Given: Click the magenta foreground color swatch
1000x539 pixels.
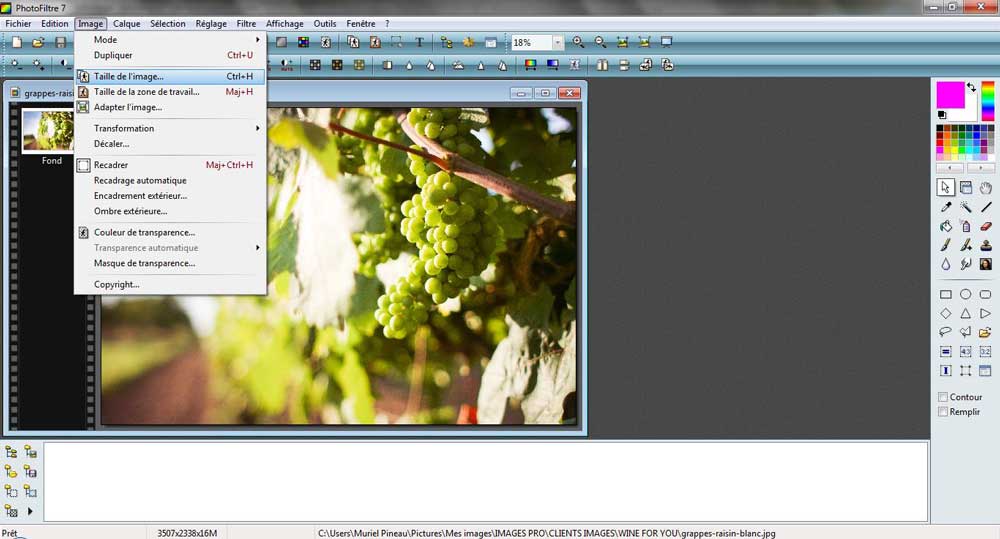Looking at the screenshot, I should 950,95.
